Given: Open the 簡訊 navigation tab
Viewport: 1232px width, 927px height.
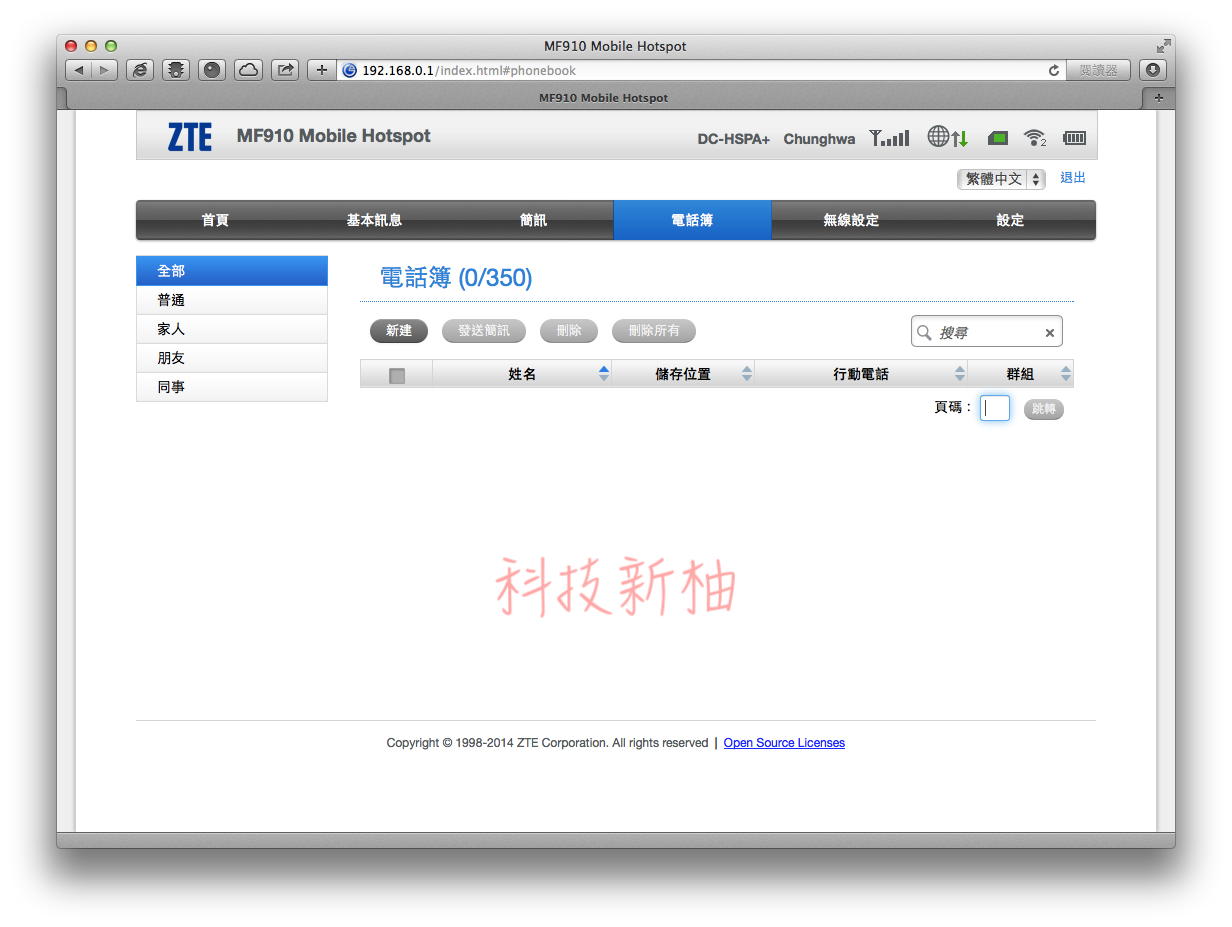Looking at the screenshot, I should click(533, 220).
